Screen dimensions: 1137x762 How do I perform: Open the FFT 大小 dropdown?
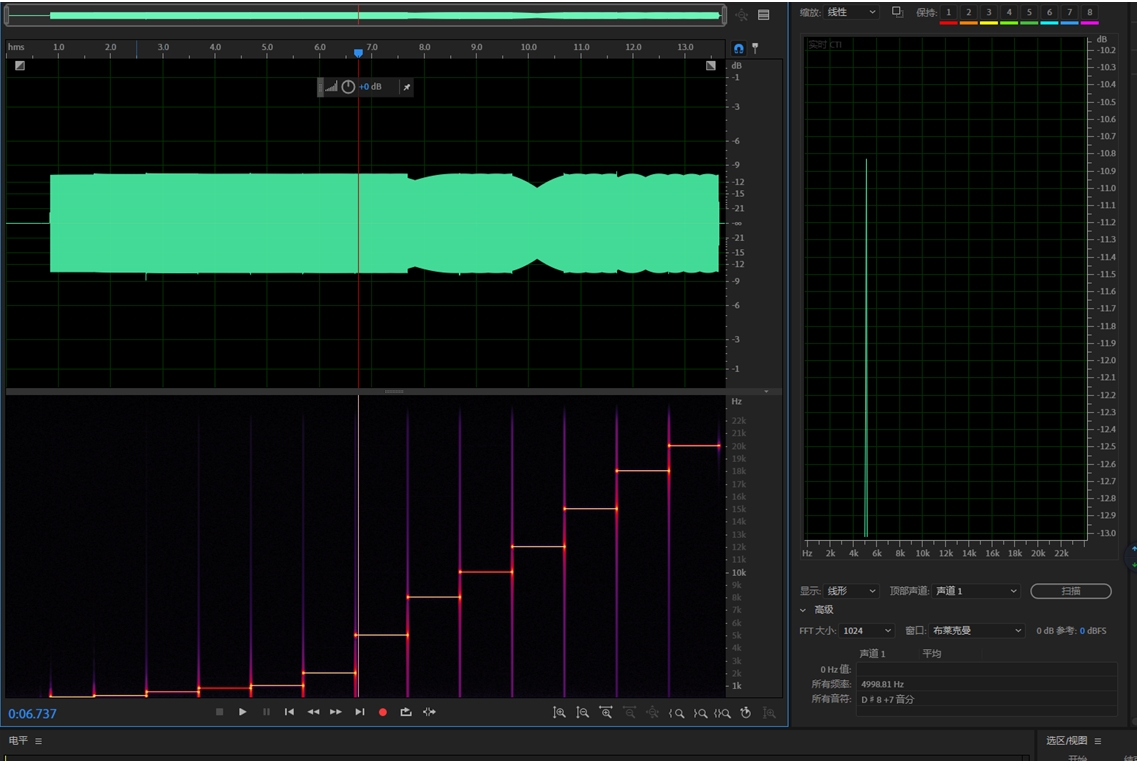[x=867, y=631]
